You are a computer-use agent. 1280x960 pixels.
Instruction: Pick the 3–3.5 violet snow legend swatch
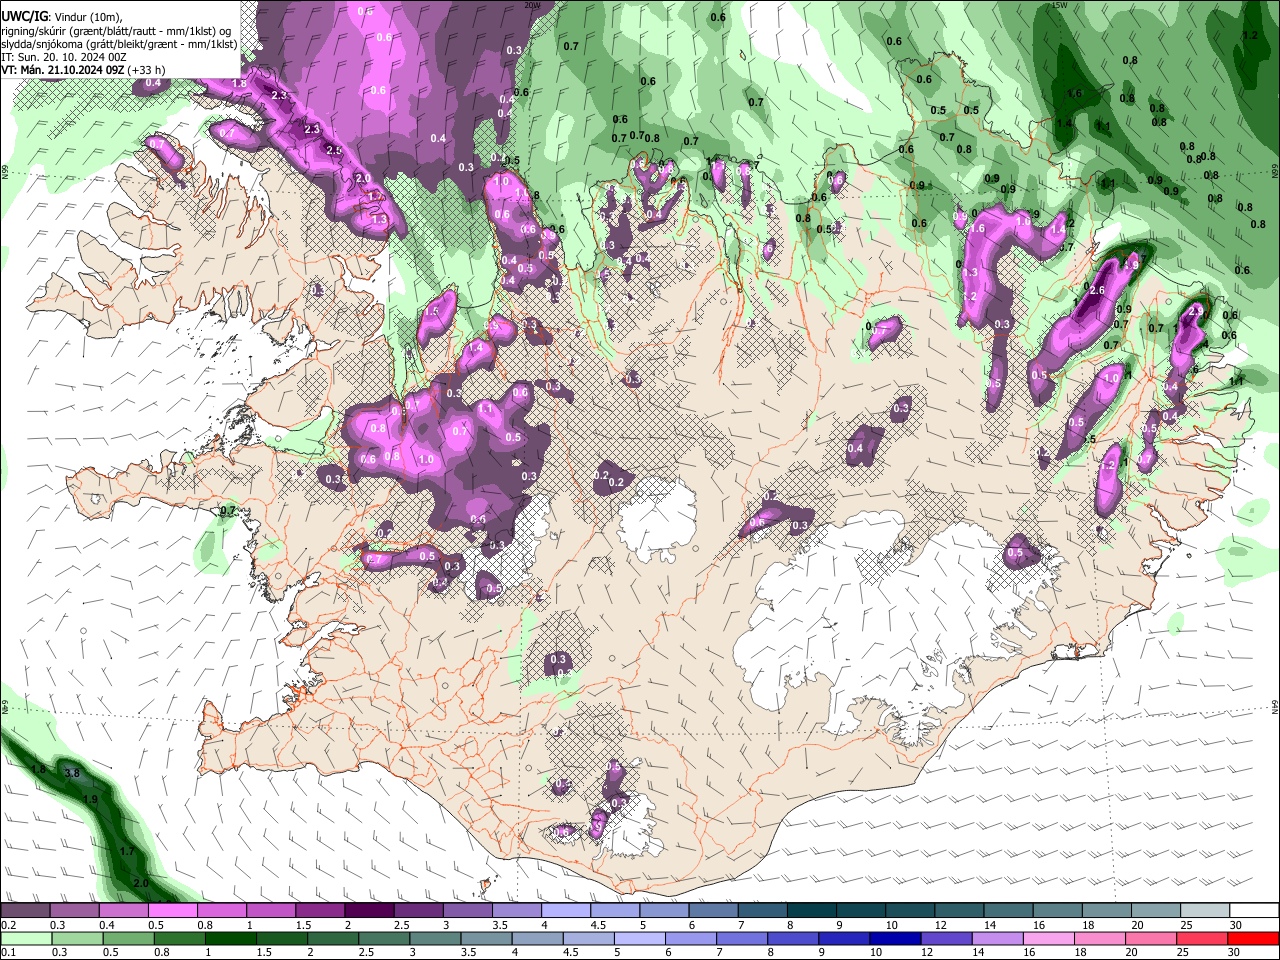point(468,911)
